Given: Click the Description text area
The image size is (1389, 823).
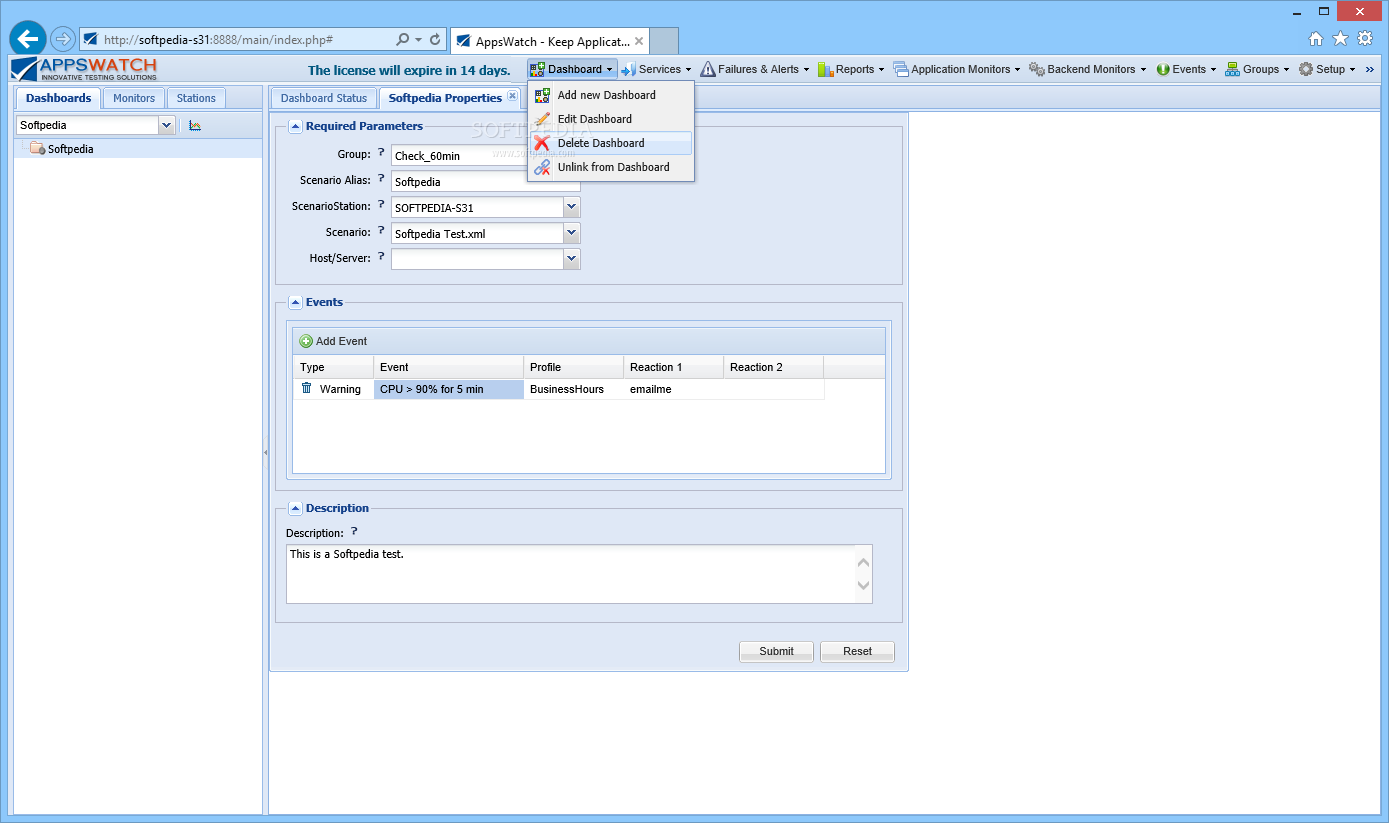Looking at the screenshot, I should (579, 574).
